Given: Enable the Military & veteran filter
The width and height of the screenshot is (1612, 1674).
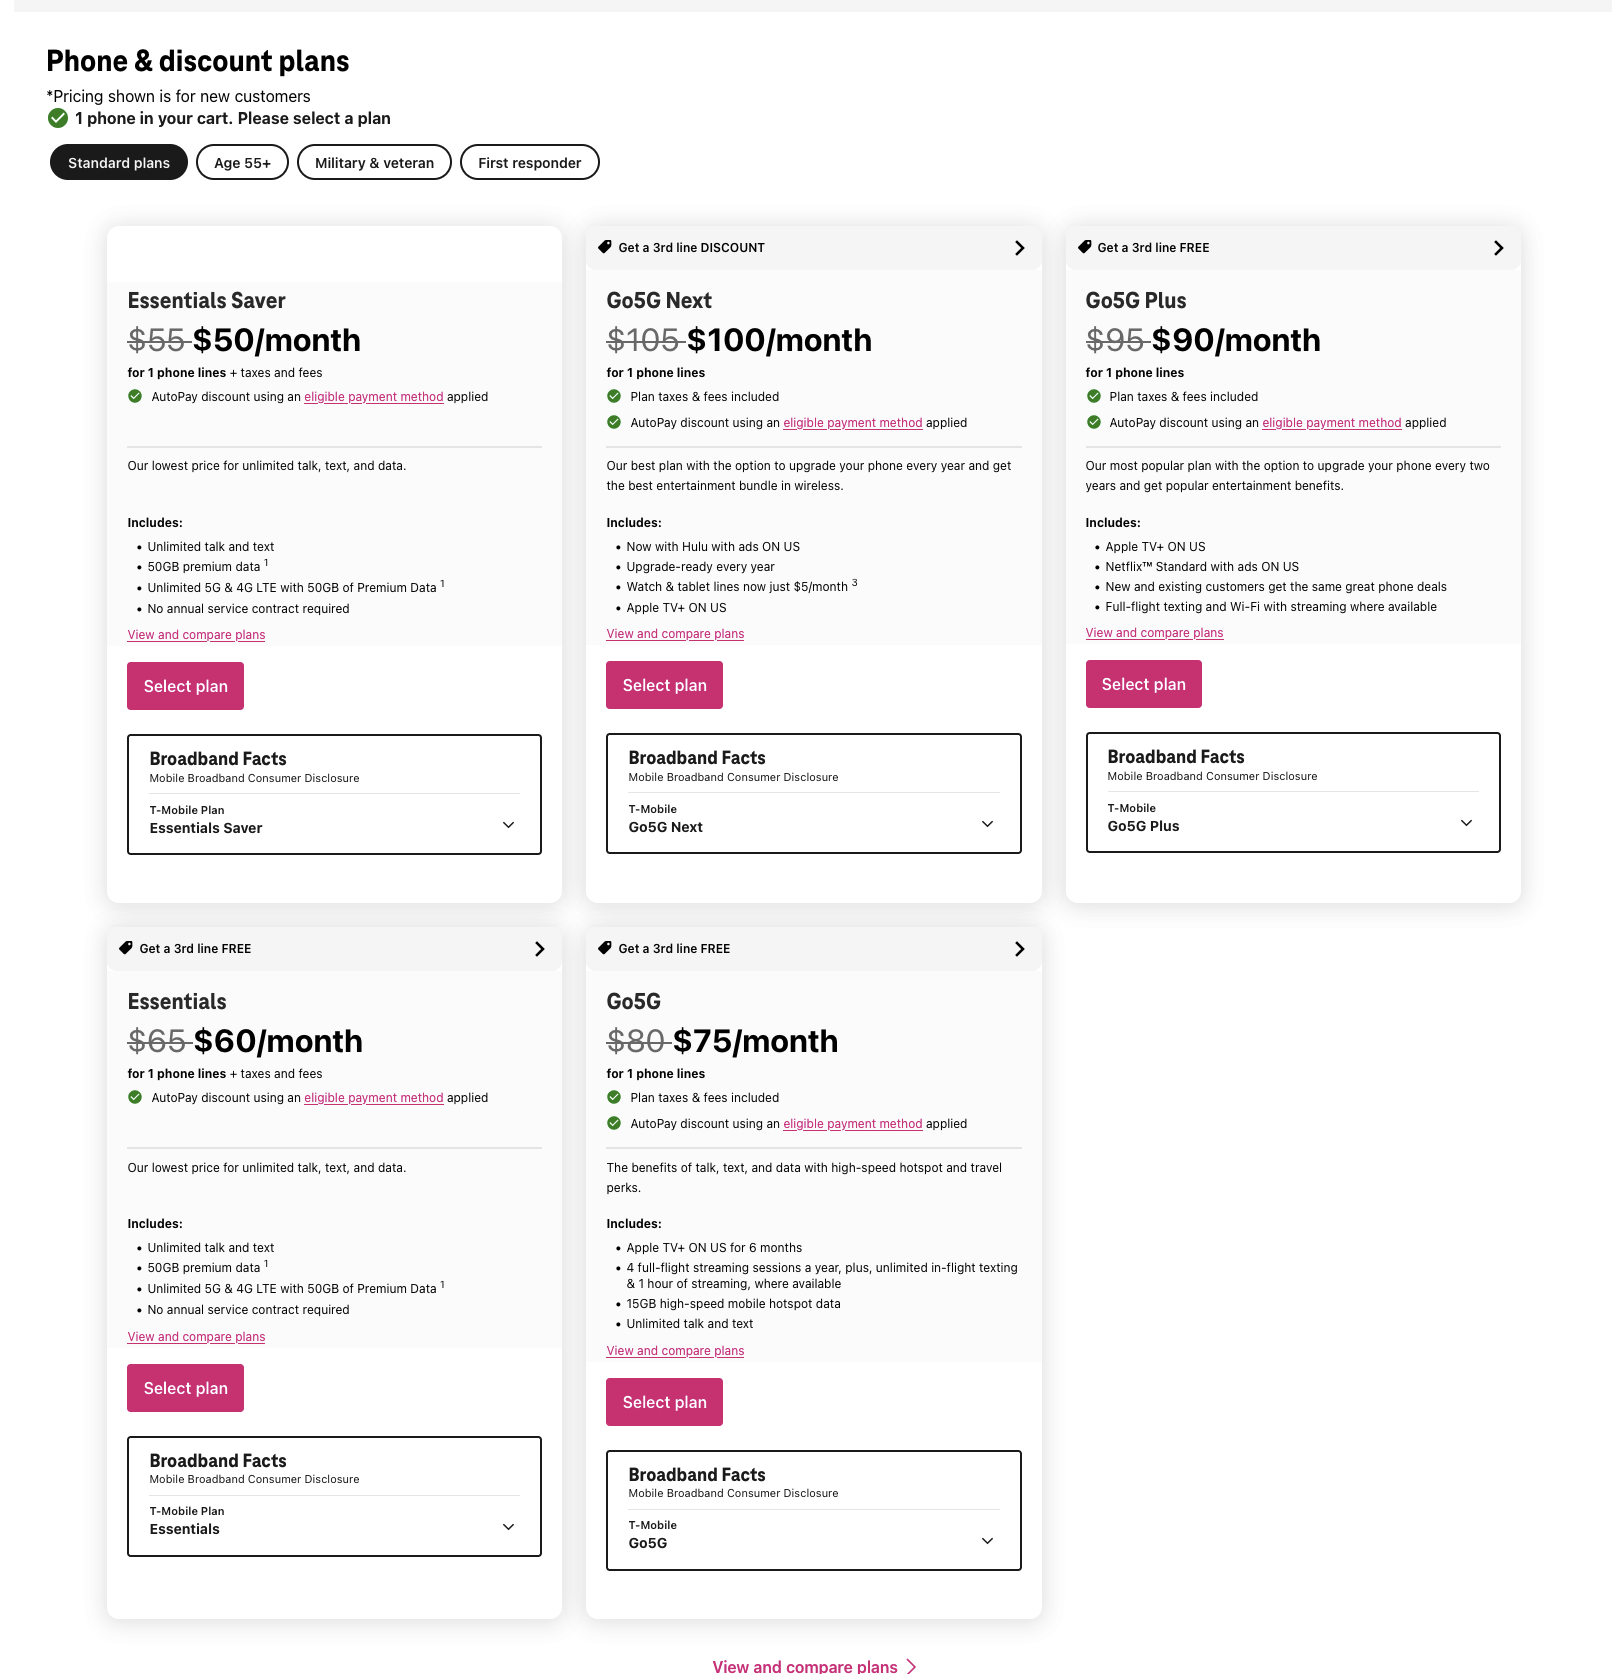Looking at the screenshot, I should click(374, 162).
